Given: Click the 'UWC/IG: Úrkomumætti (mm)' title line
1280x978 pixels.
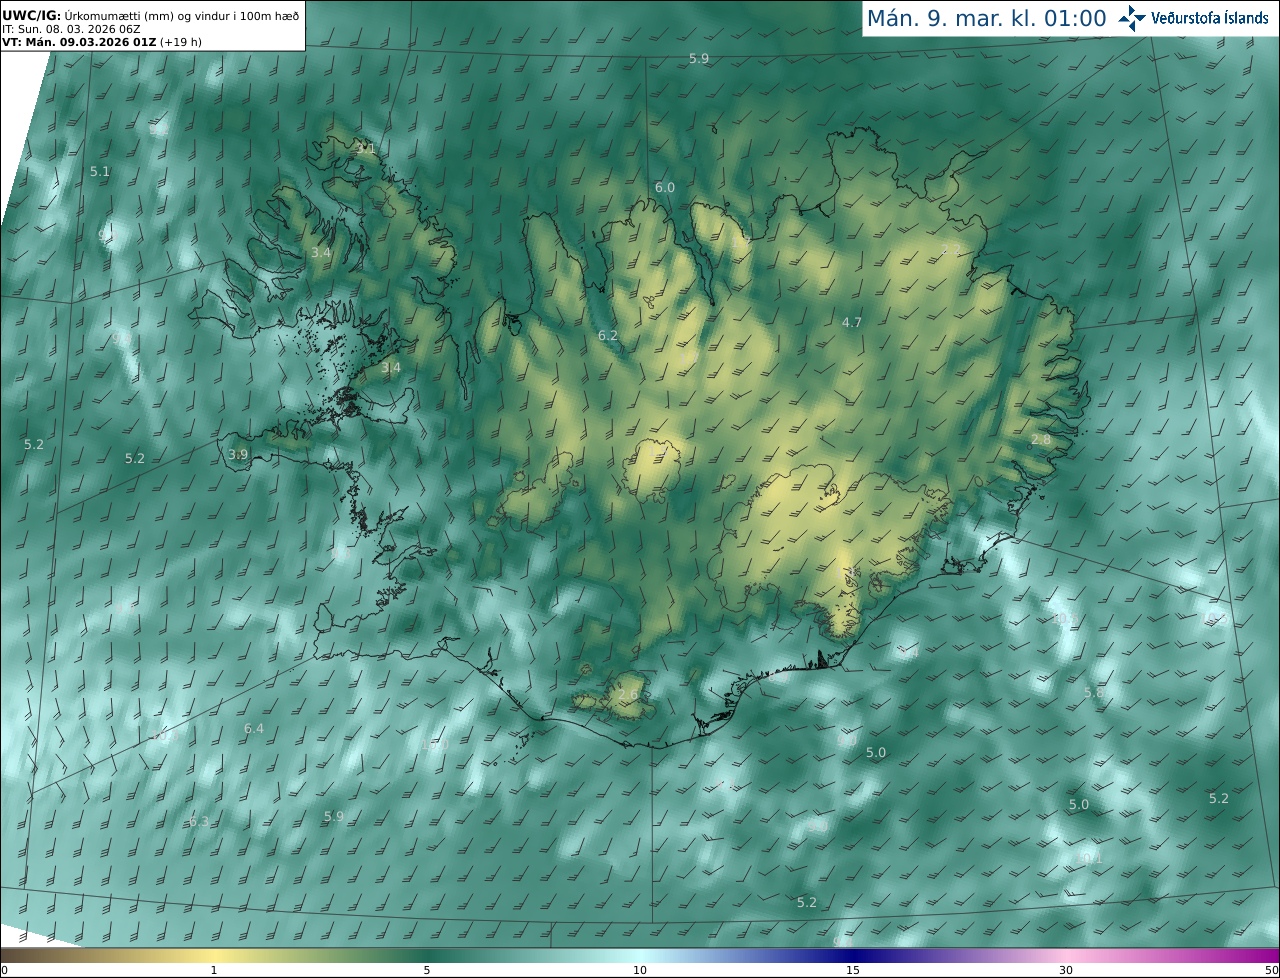Looking at the screenshot, I should [x=150, y=15].
